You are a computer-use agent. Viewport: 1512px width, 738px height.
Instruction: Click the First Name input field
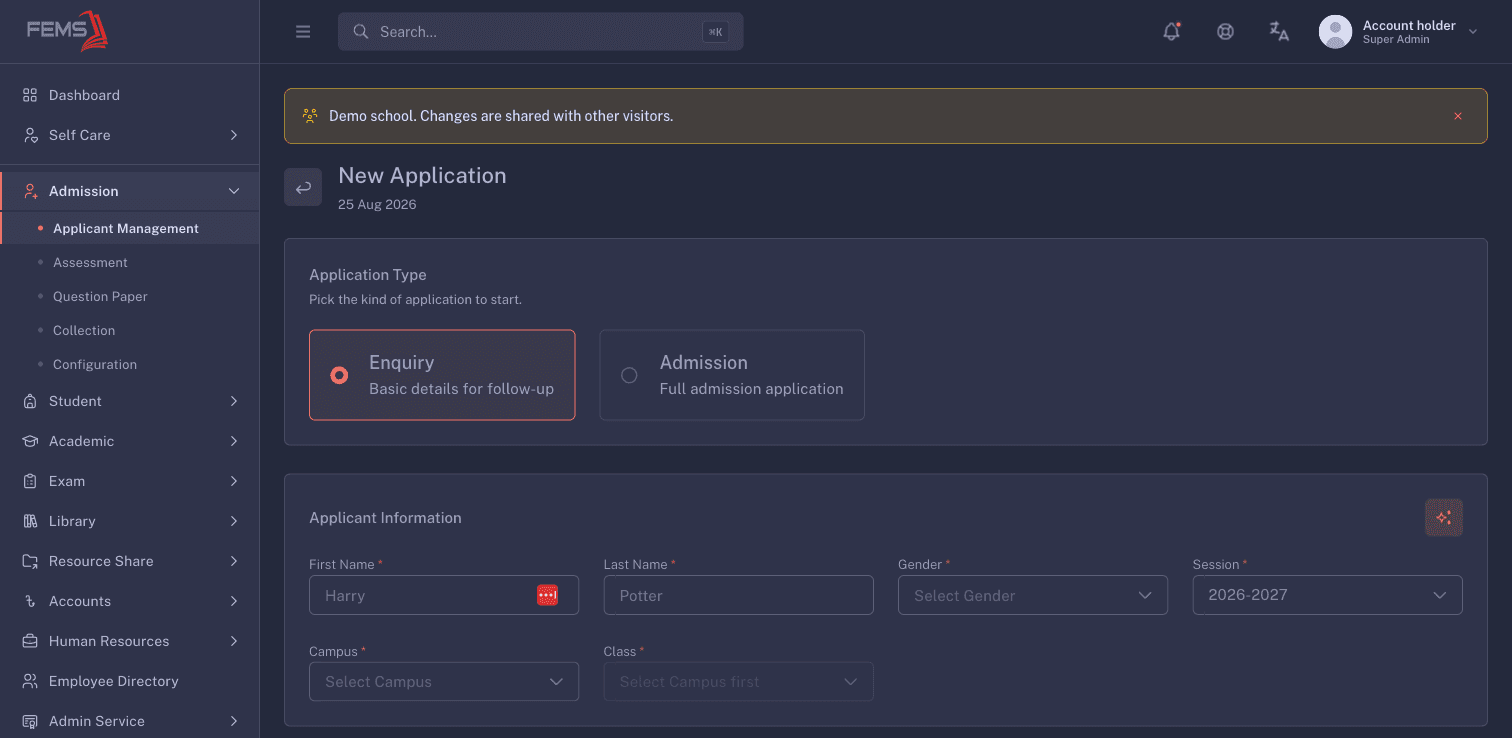tap(444, 595)
